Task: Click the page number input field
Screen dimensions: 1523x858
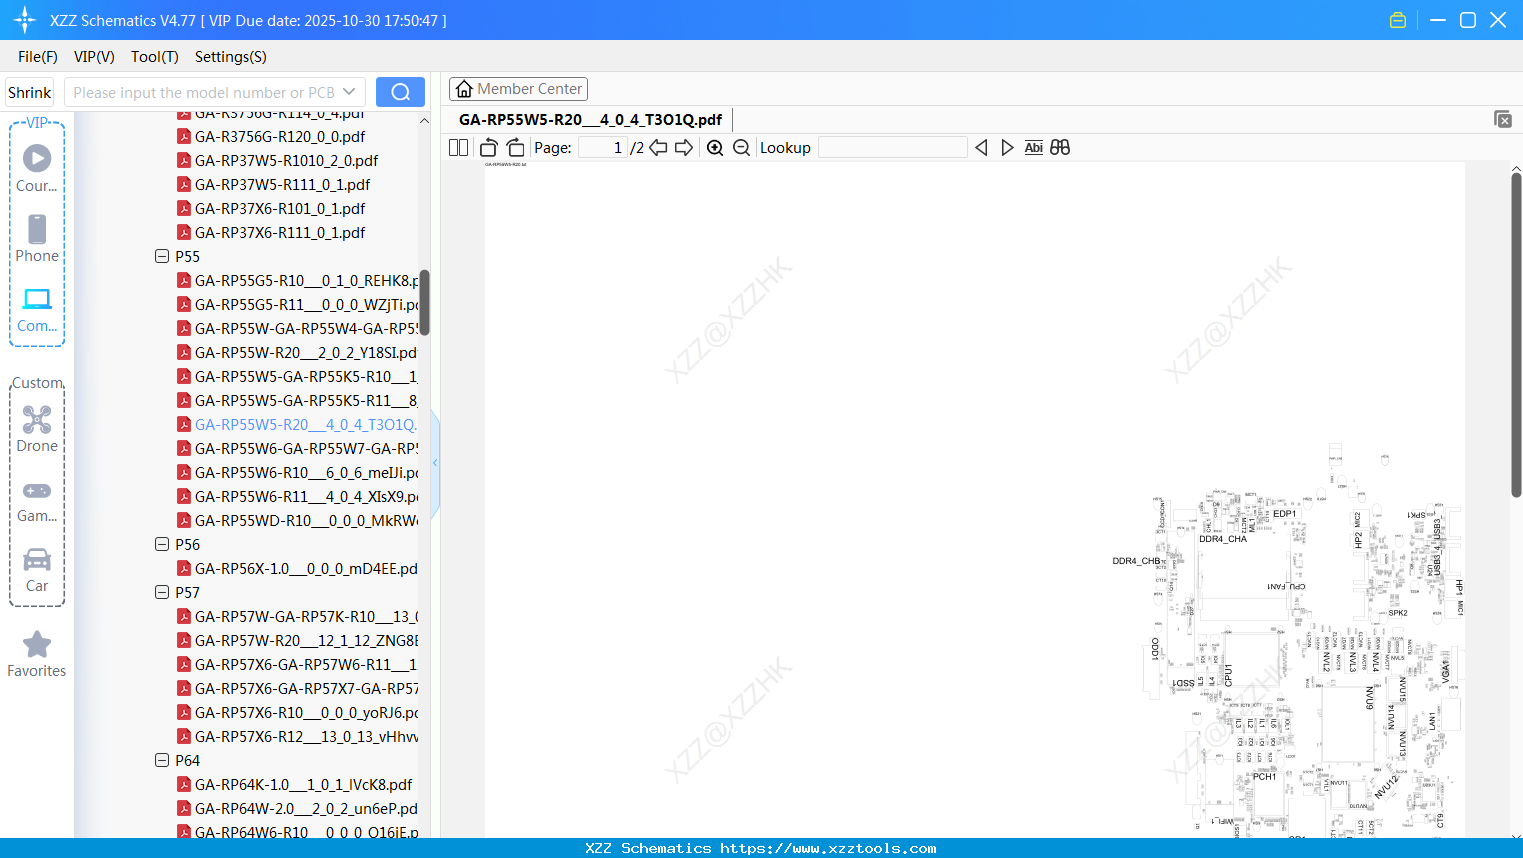Action: coord(602,147)
